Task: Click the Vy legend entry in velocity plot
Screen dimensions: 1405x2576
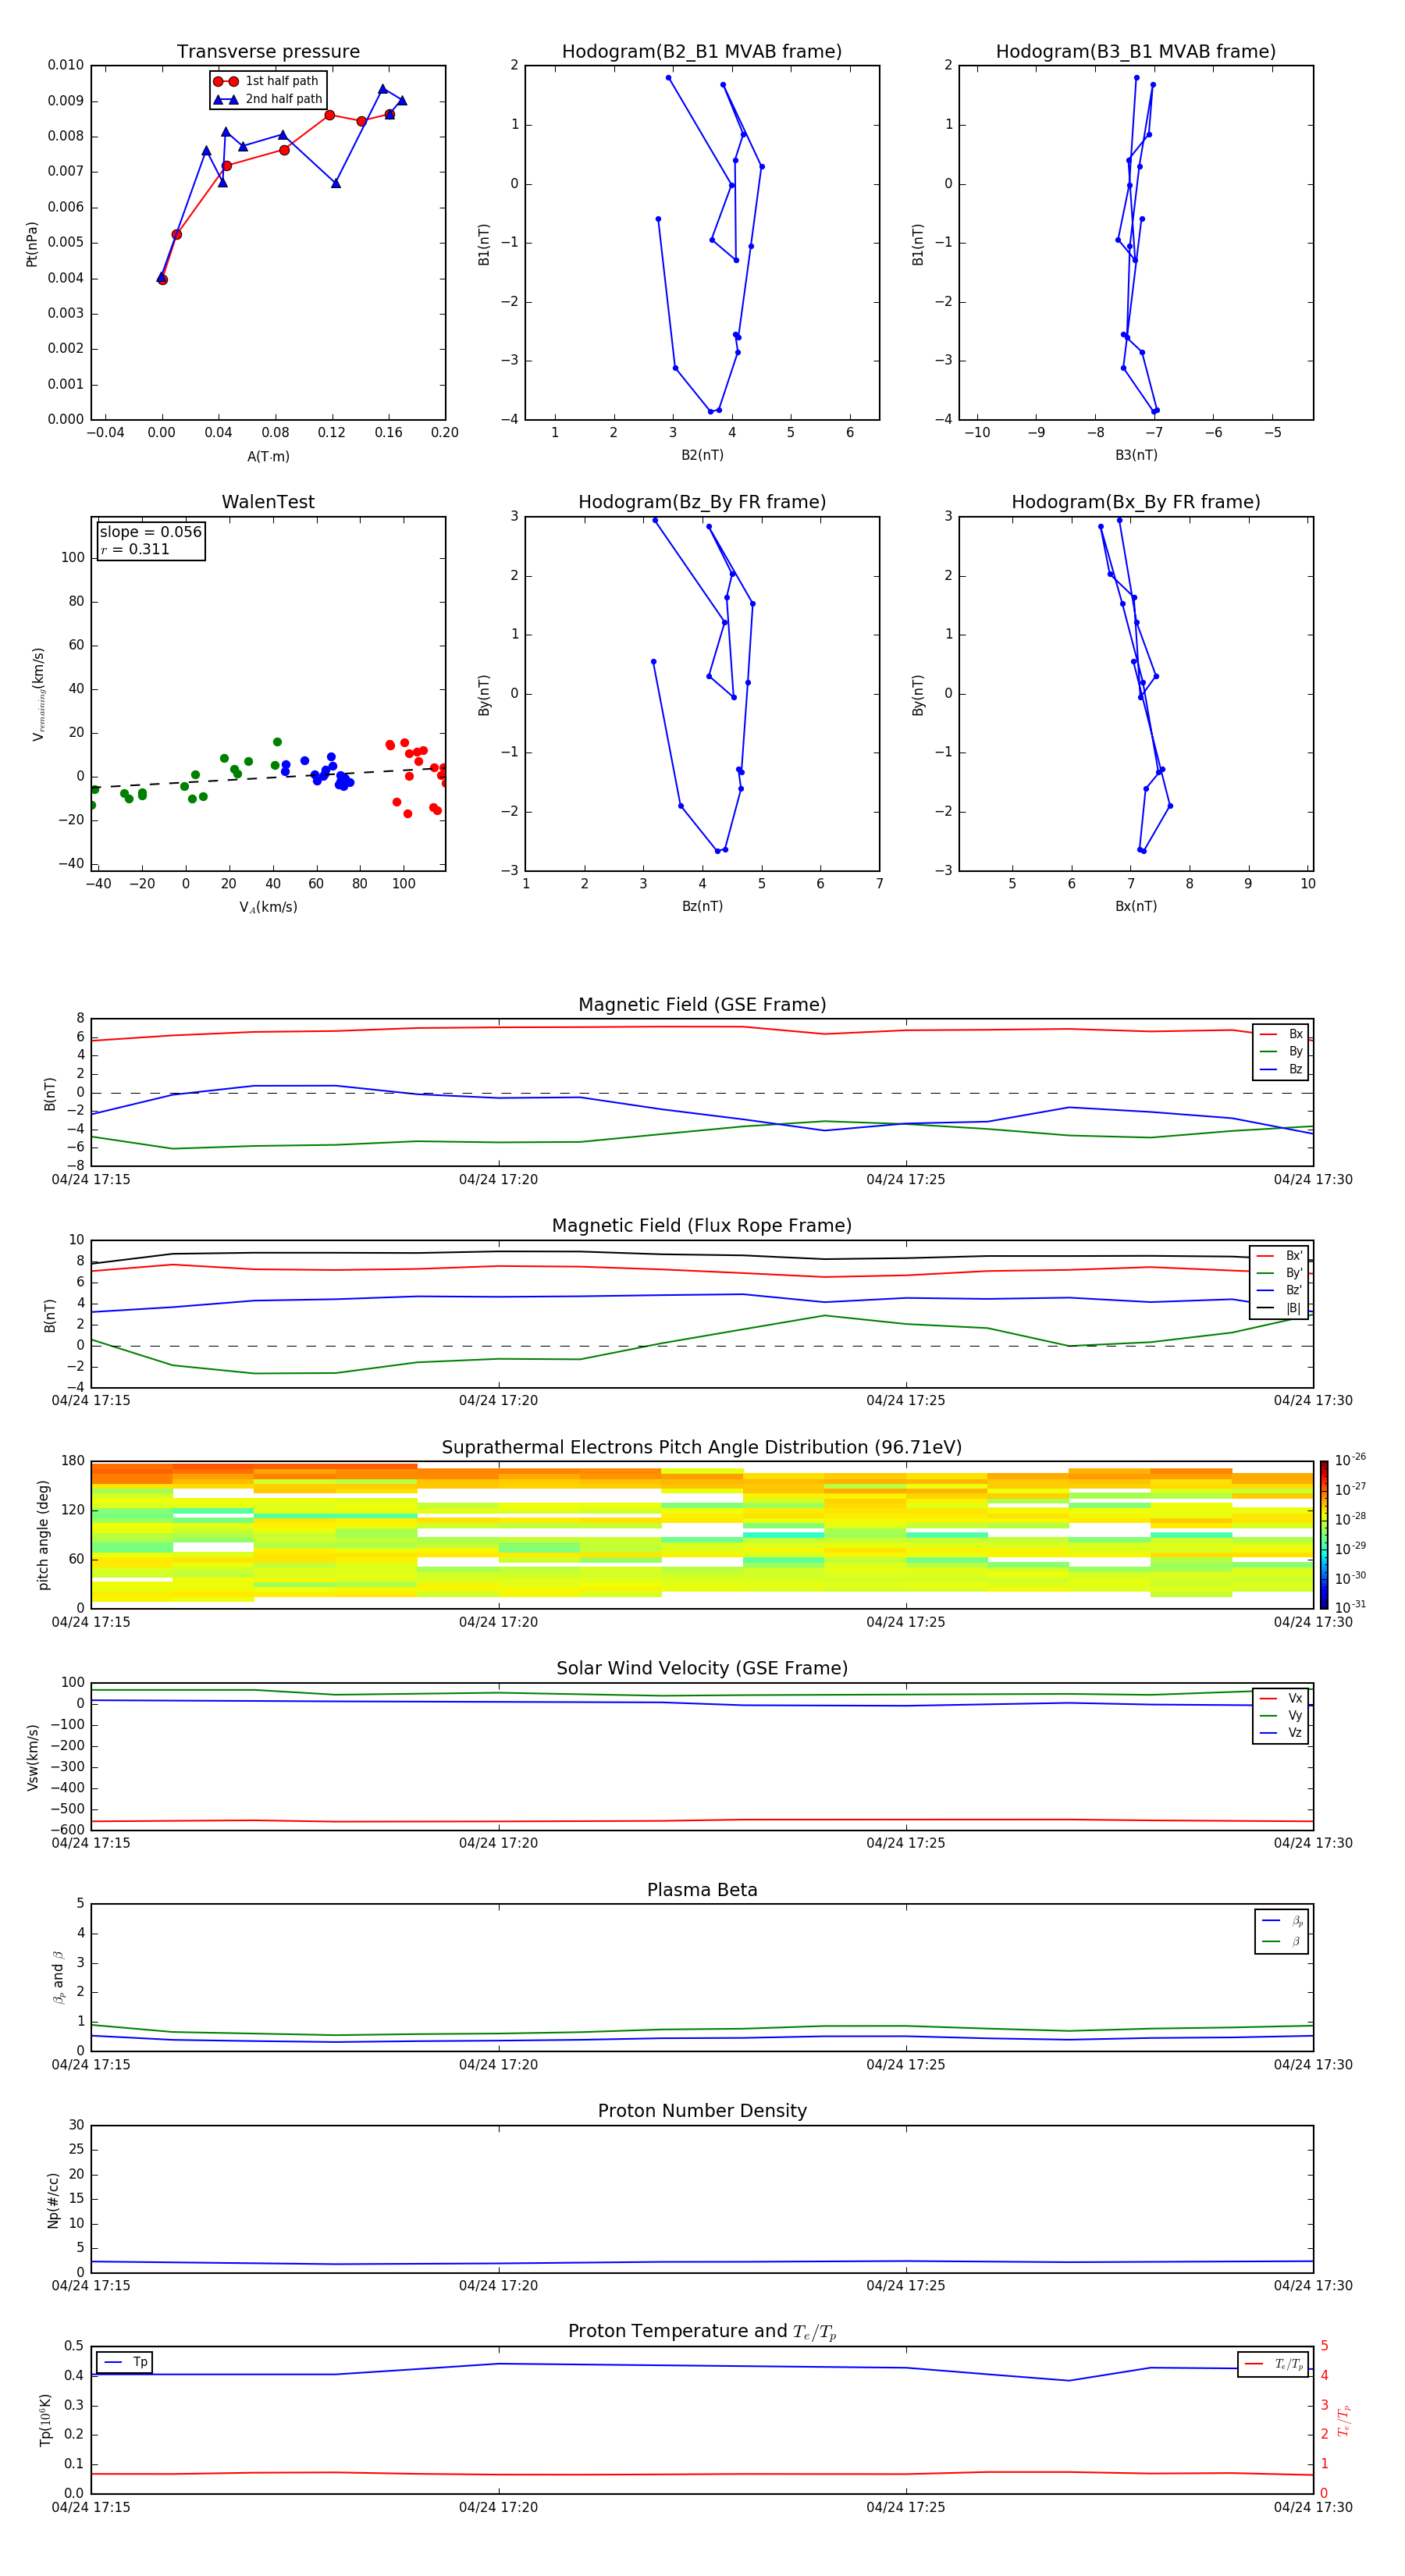Action: point(1281,1715)
